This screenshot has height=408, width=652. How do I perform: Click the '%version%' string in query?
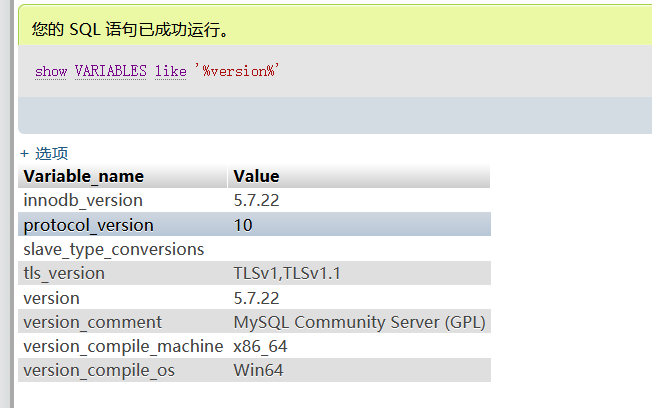point(237,71)
